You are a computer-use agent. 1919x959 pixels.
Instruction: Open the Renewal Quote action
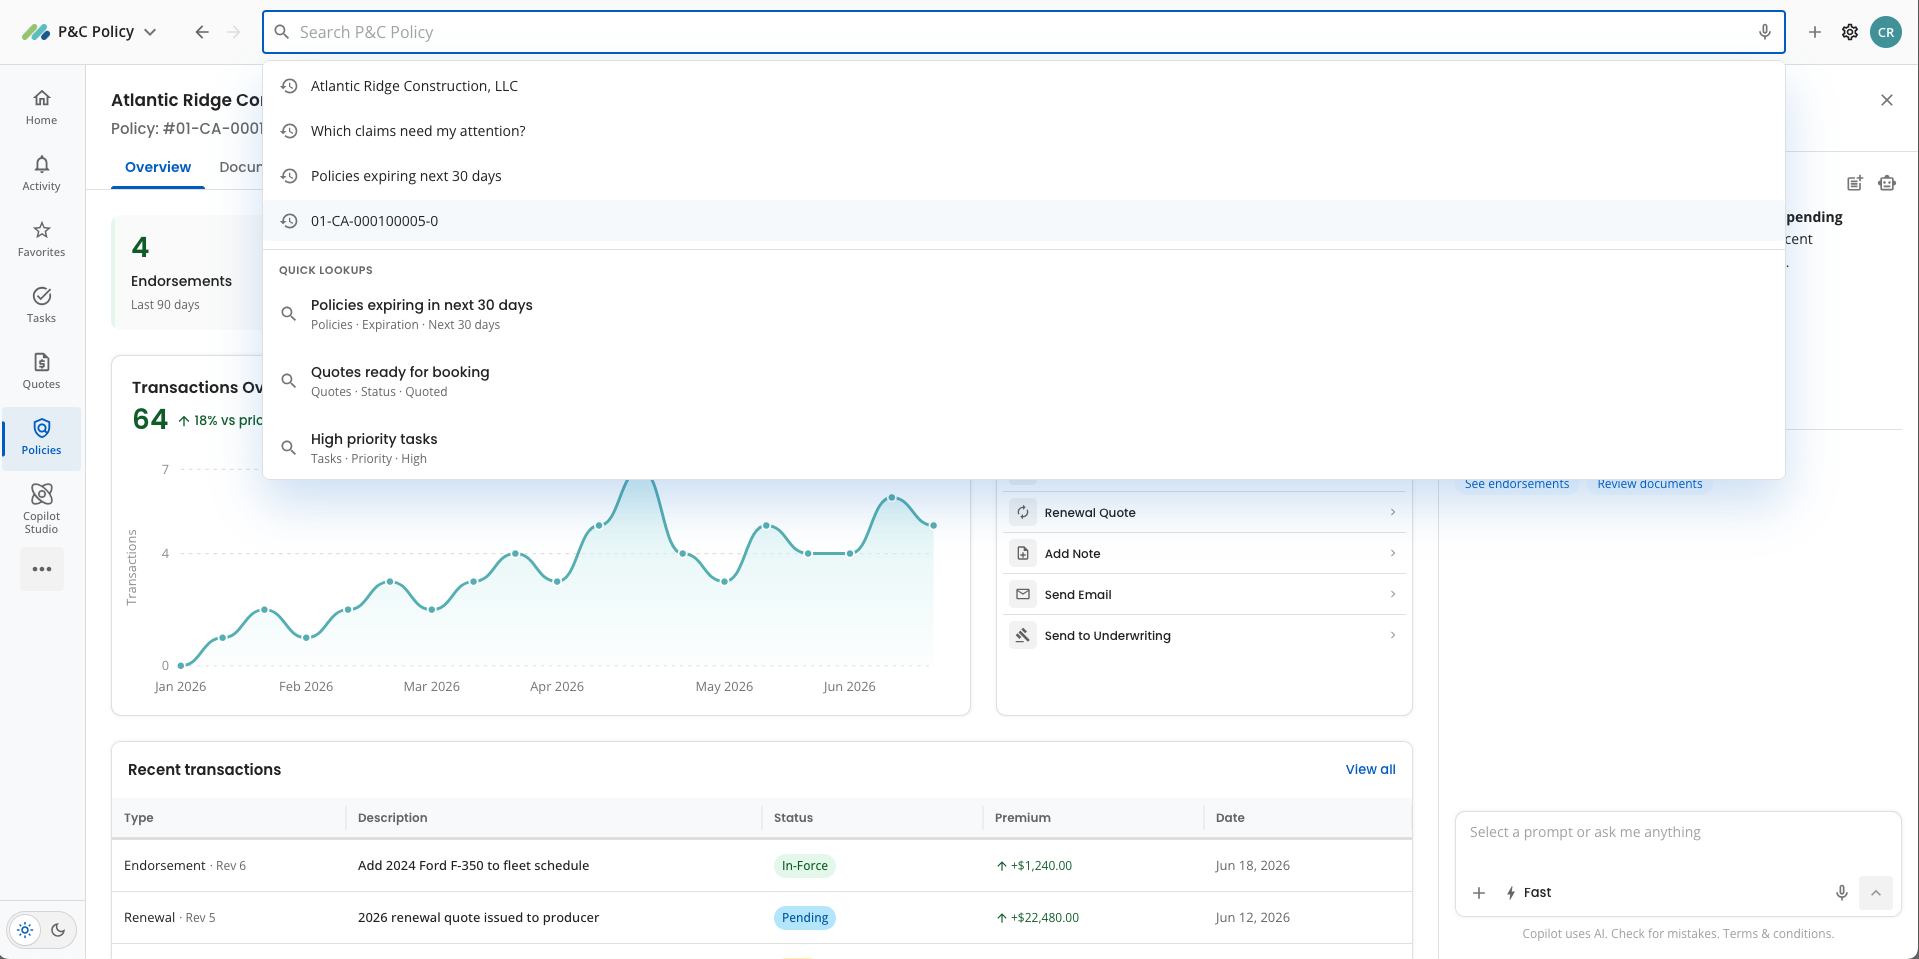tap(1204, 512)
